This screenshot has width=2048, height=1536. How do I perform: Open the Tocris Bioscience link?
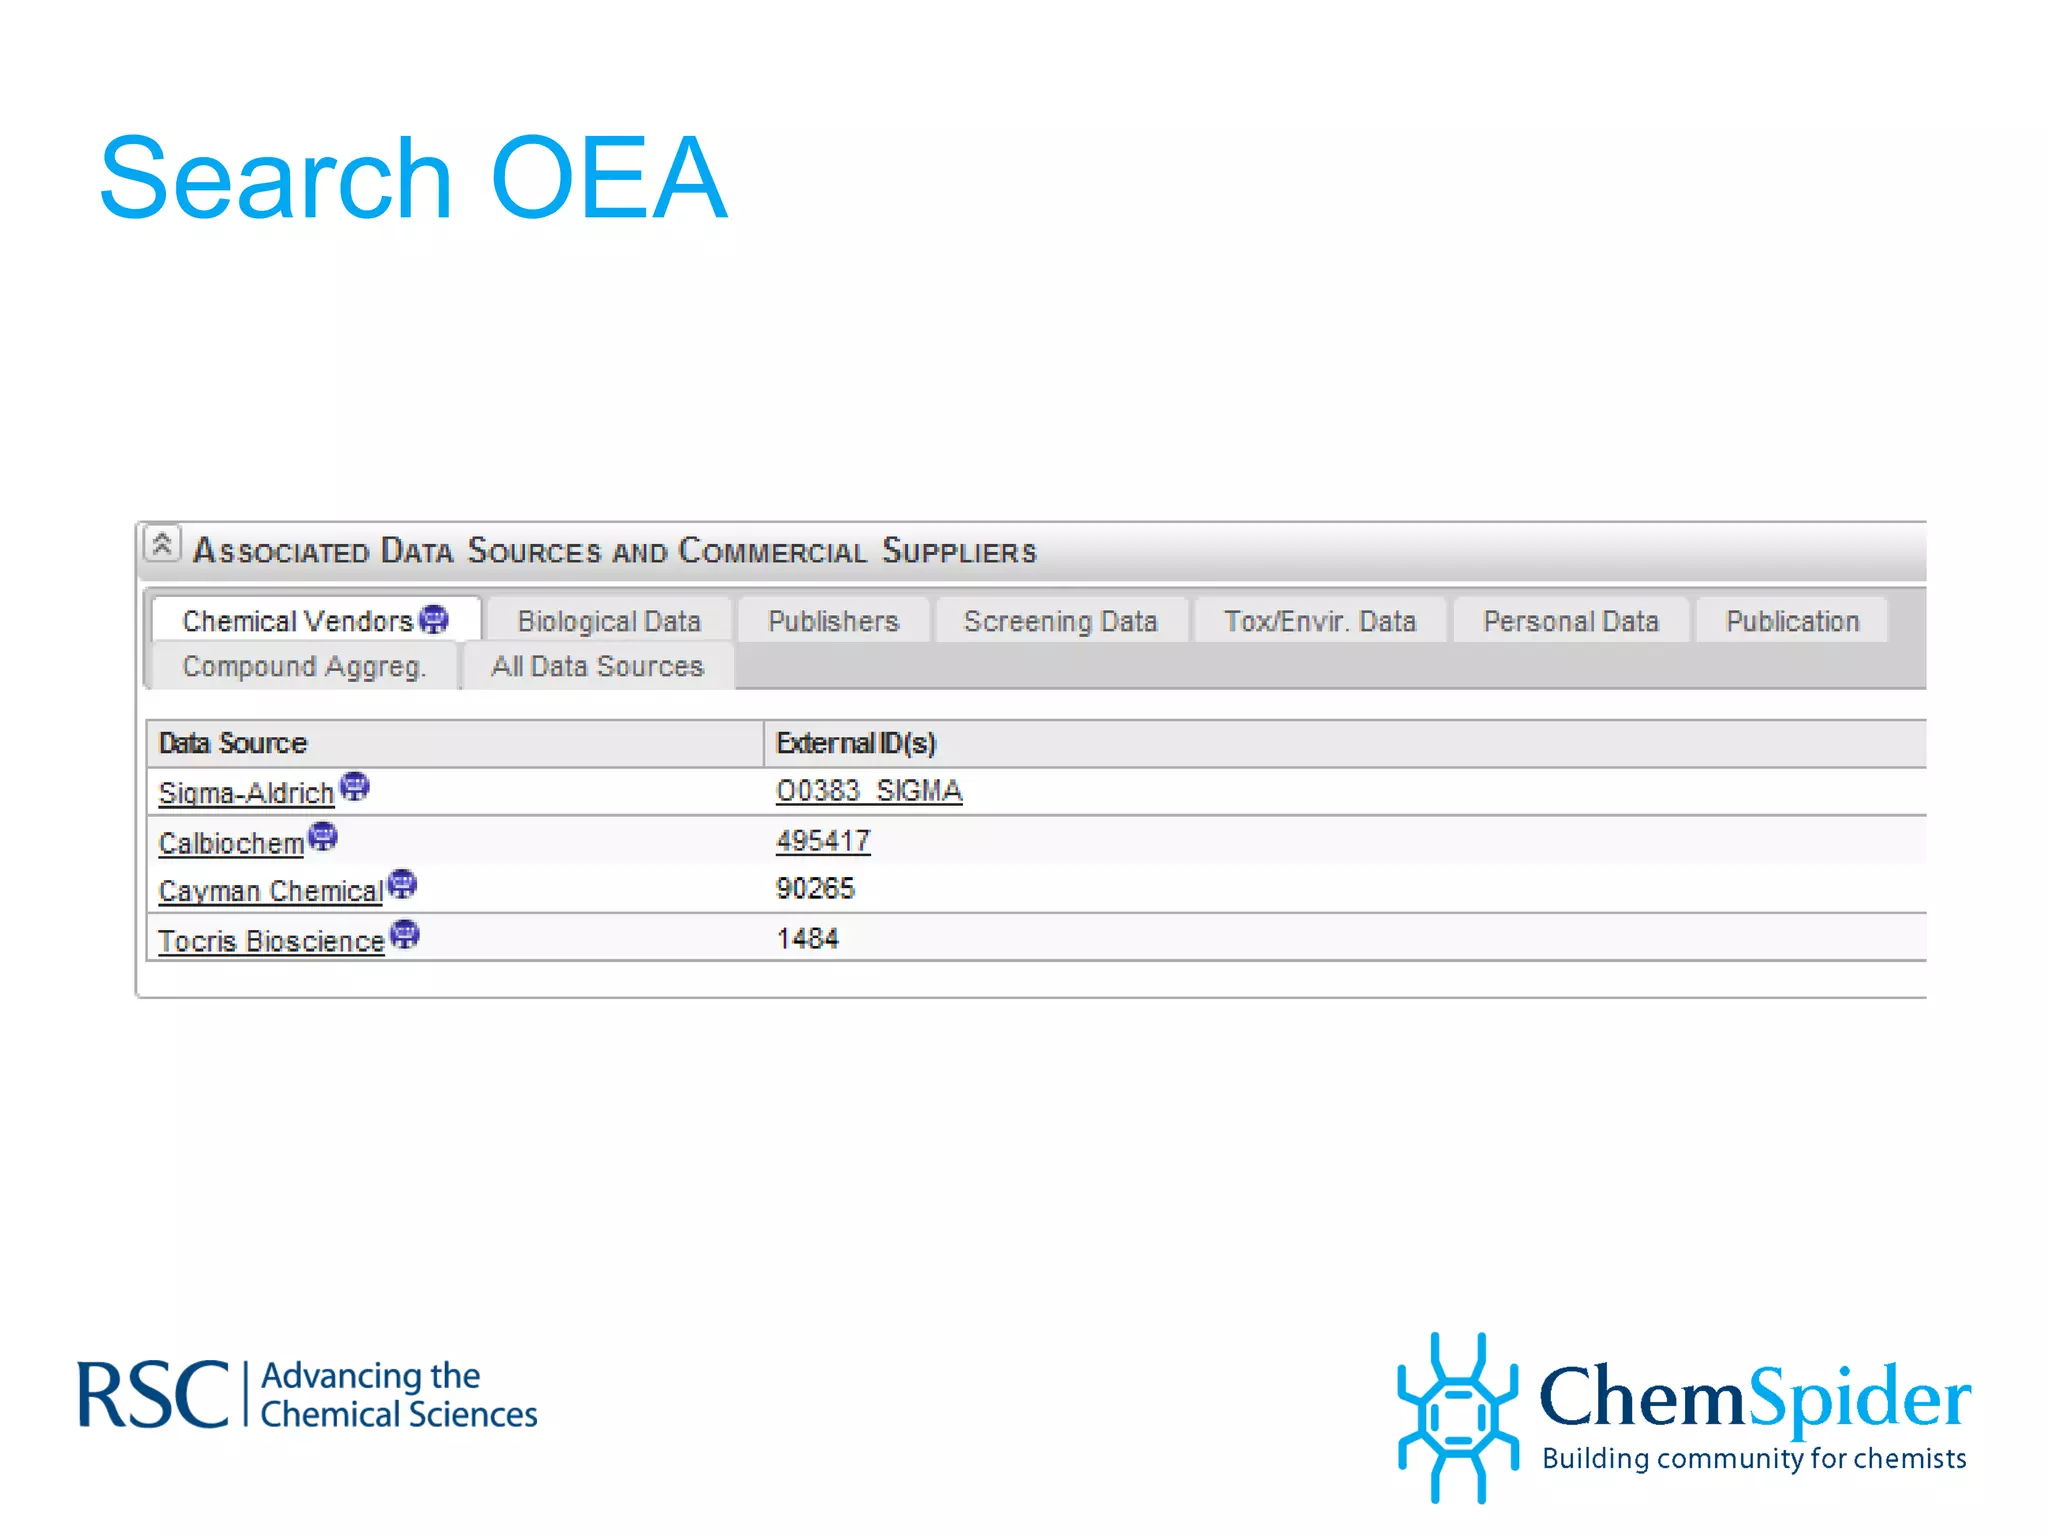point(271,941)
